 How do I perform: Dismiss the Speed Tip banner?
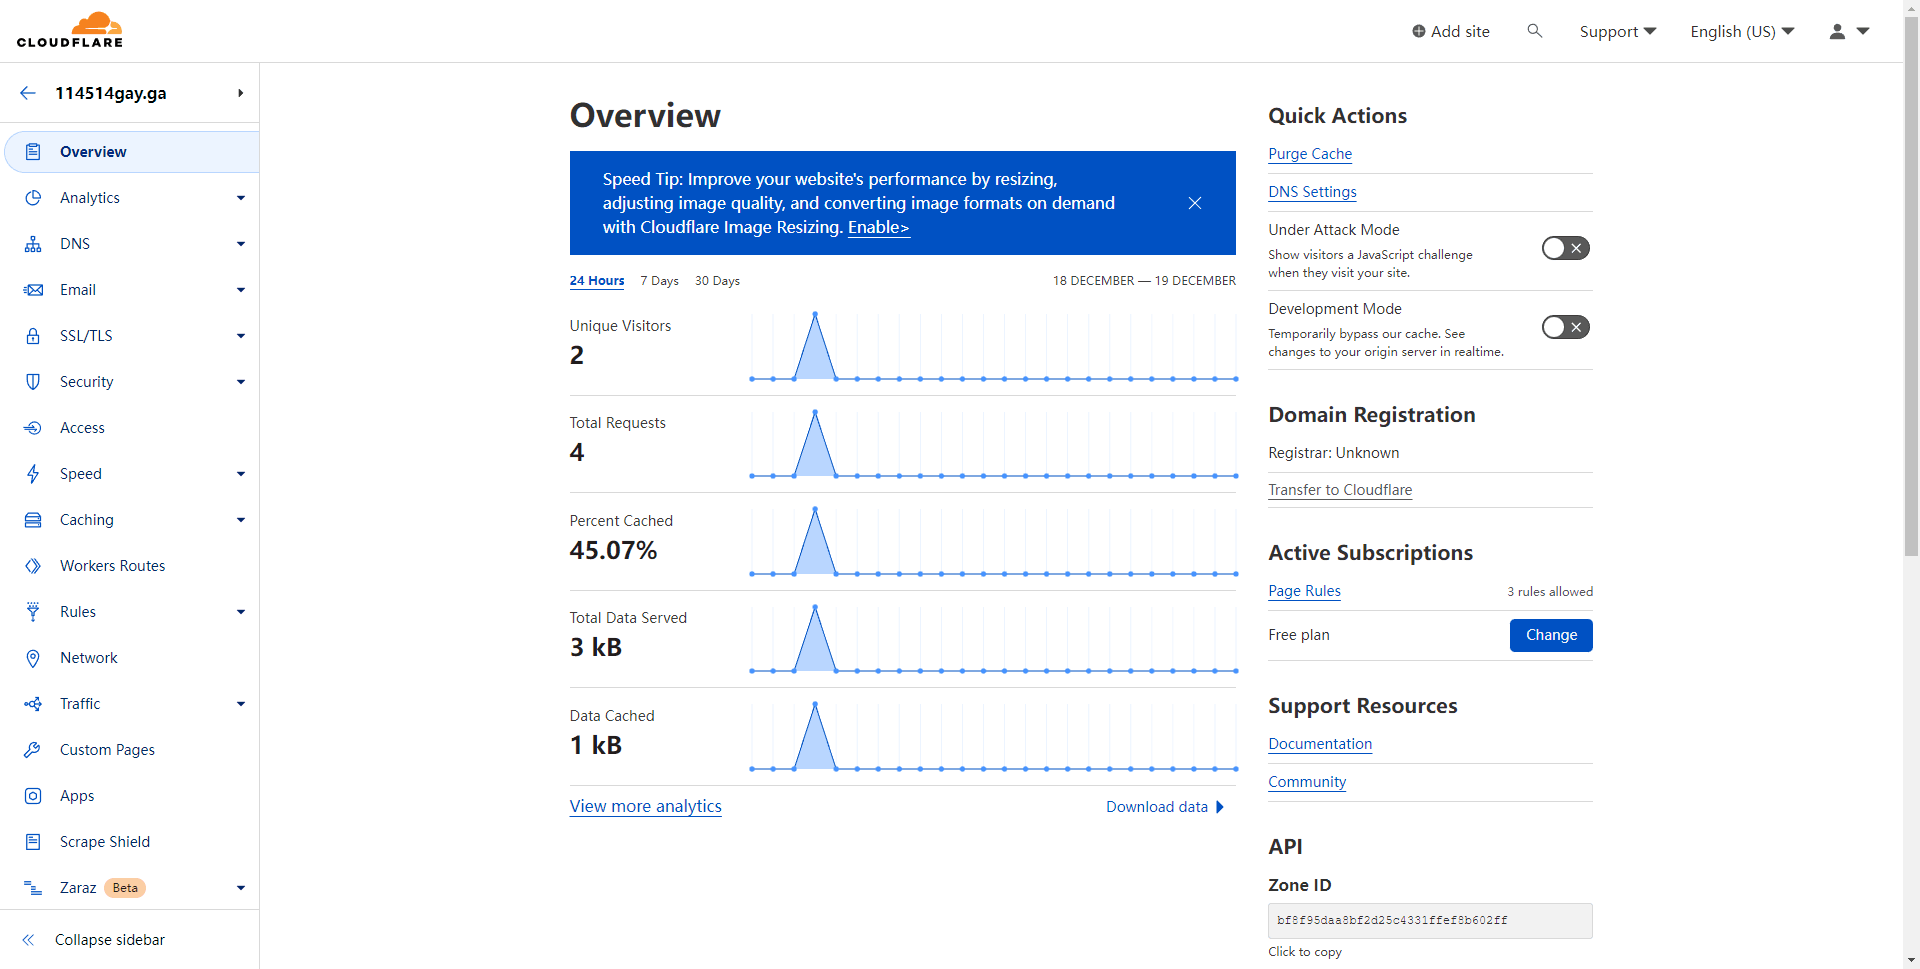tap(1195, 203)
